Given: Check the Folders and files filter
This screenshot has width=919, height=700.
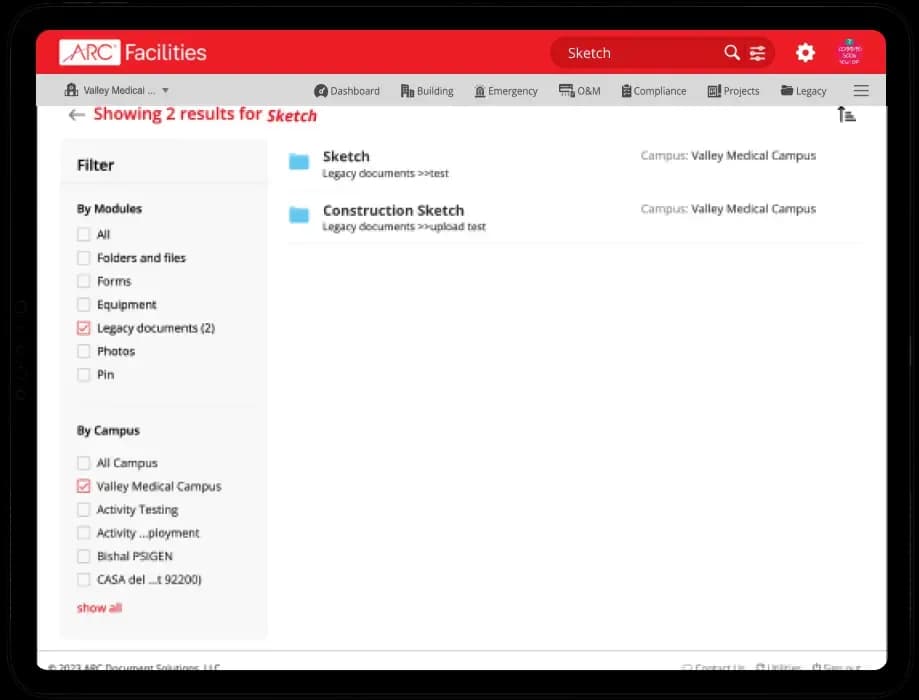Looking at the screenshot, I should coord(84,257).
